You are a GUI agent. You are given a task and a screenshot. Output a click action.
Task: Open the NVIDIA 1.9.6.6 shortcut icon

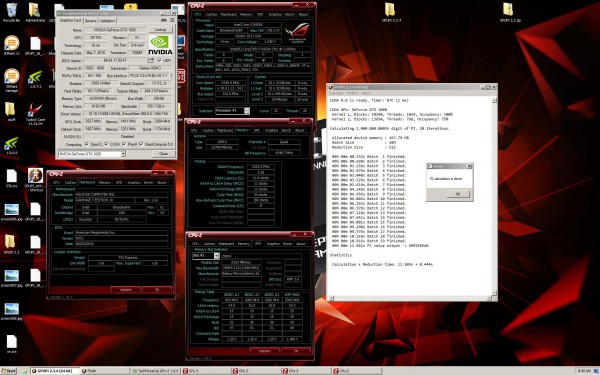pos(11,145)
